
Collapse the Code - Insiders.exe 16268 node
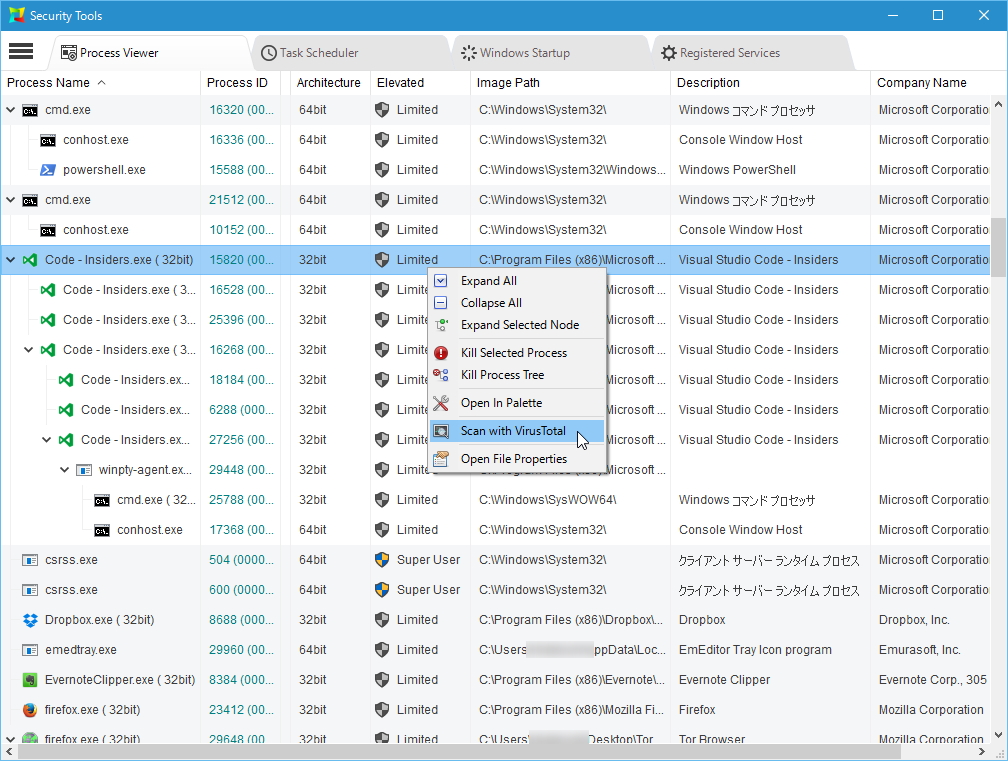28,350
